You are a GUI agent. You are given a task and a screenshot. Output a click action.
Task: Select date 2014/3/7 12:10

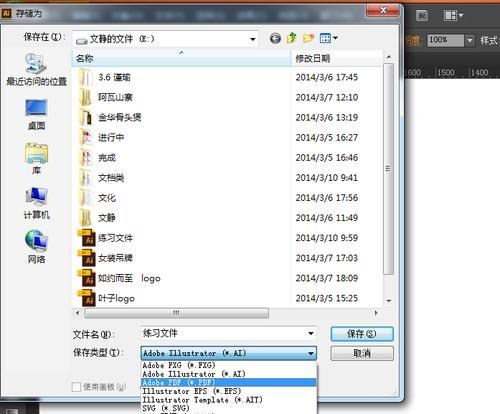coord(326,97)
